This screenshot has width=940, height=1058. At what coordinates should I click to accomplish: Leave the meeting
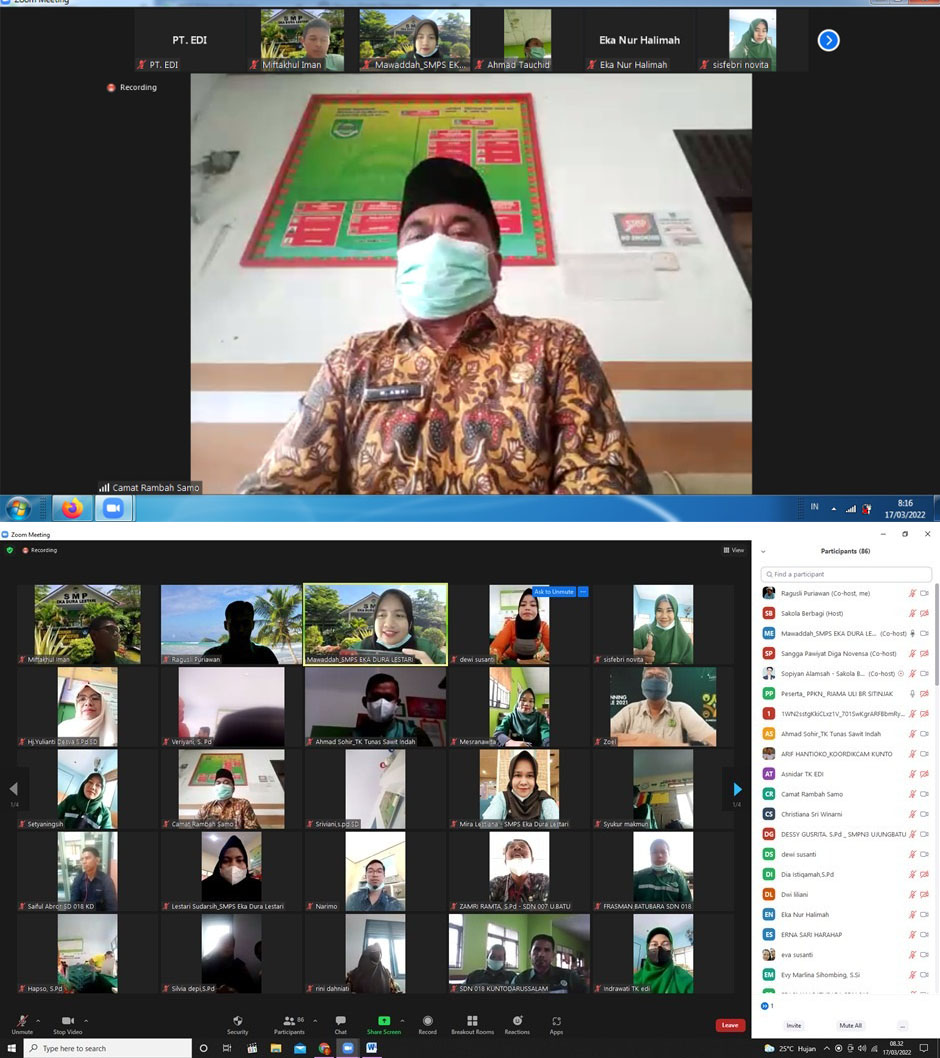click(x=730, y=1025)
